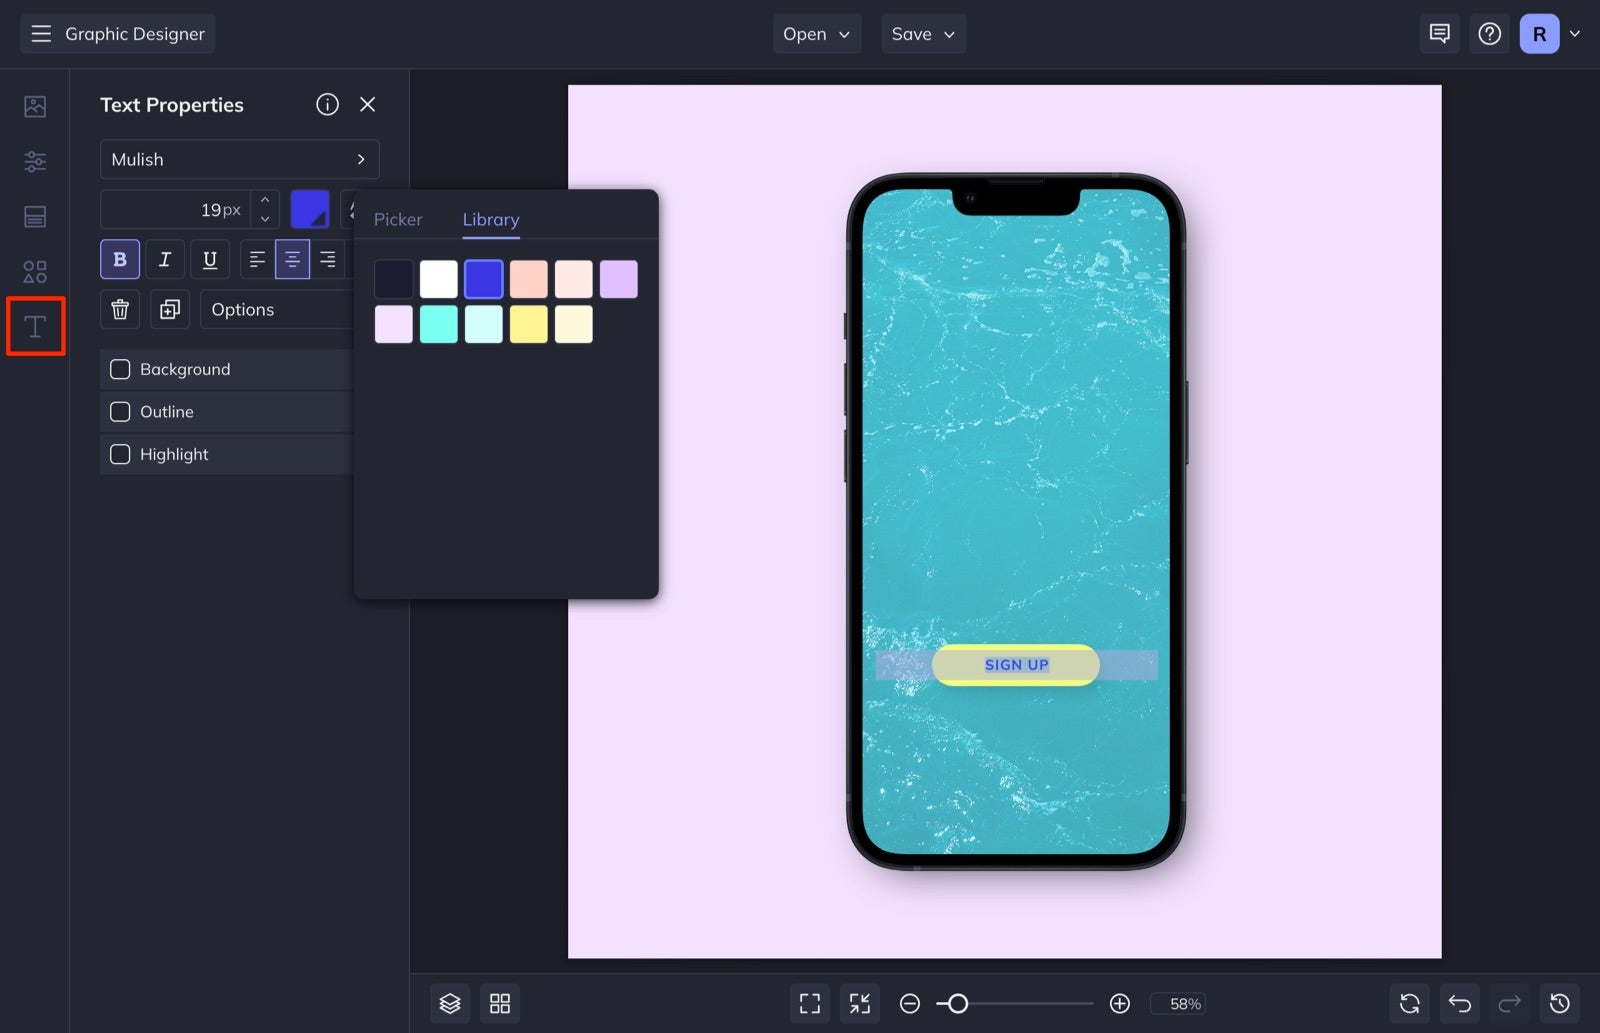Open the Open dropdown
This screenshot has height=1033, width=1600.
(816, 33)
